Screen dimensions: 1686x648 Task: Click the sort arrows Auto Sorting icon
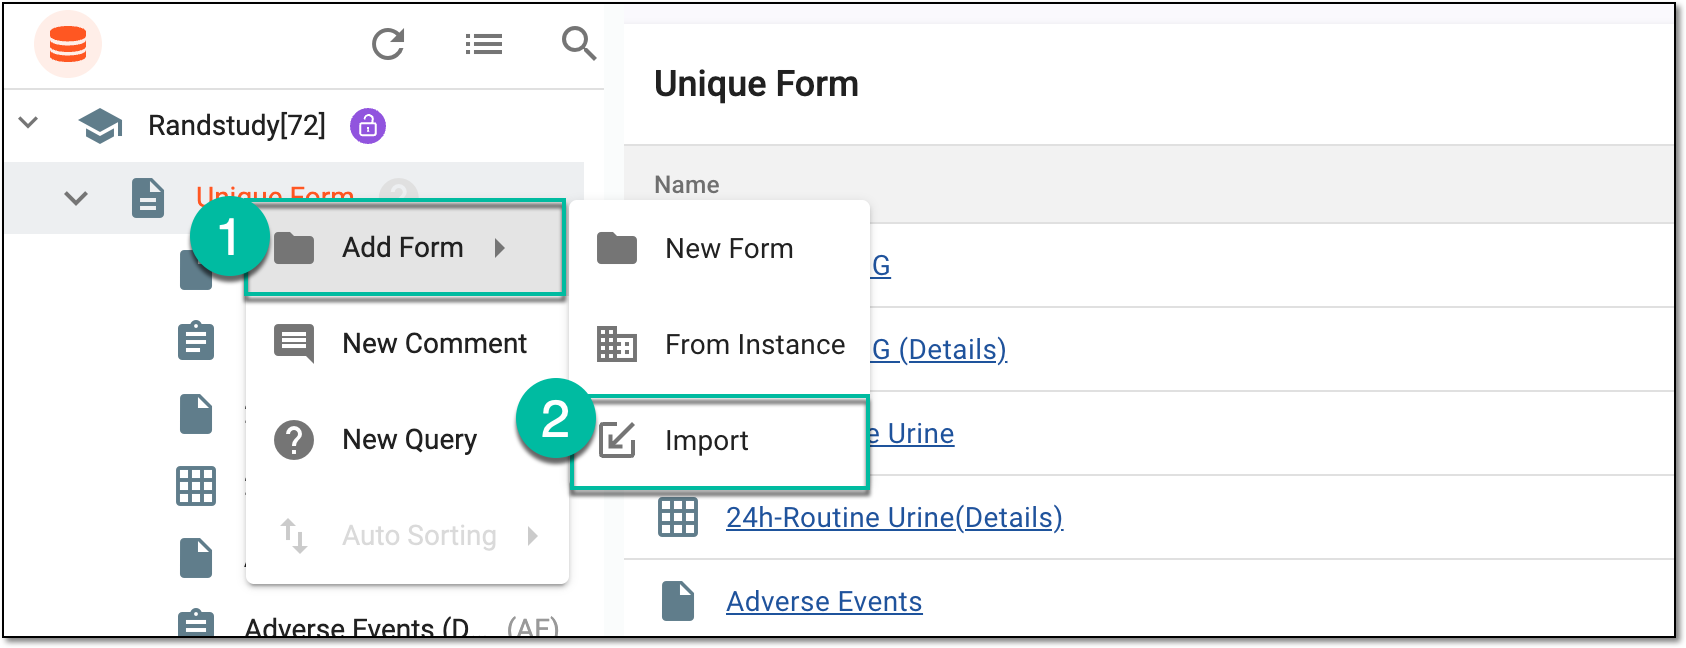tap(294, 536)
